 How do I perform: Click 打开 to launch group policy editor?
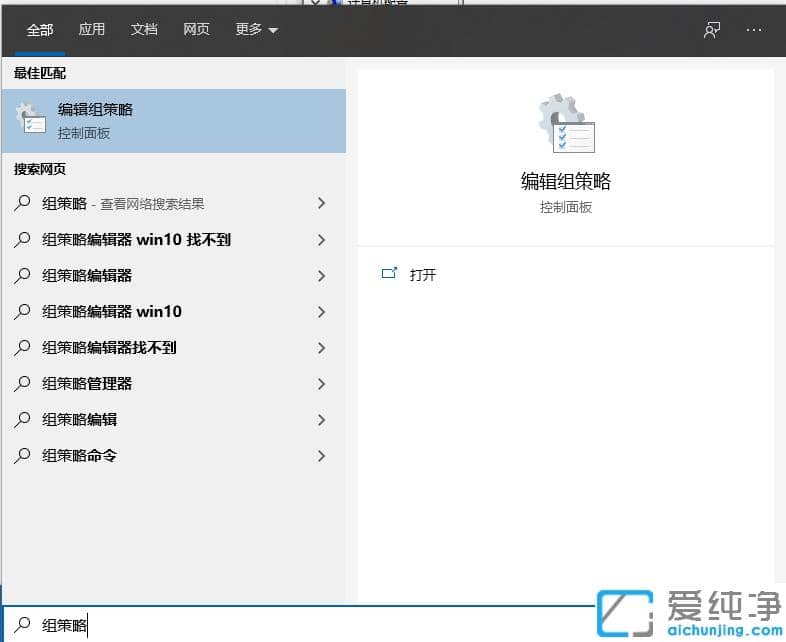[x=423, y=275]
